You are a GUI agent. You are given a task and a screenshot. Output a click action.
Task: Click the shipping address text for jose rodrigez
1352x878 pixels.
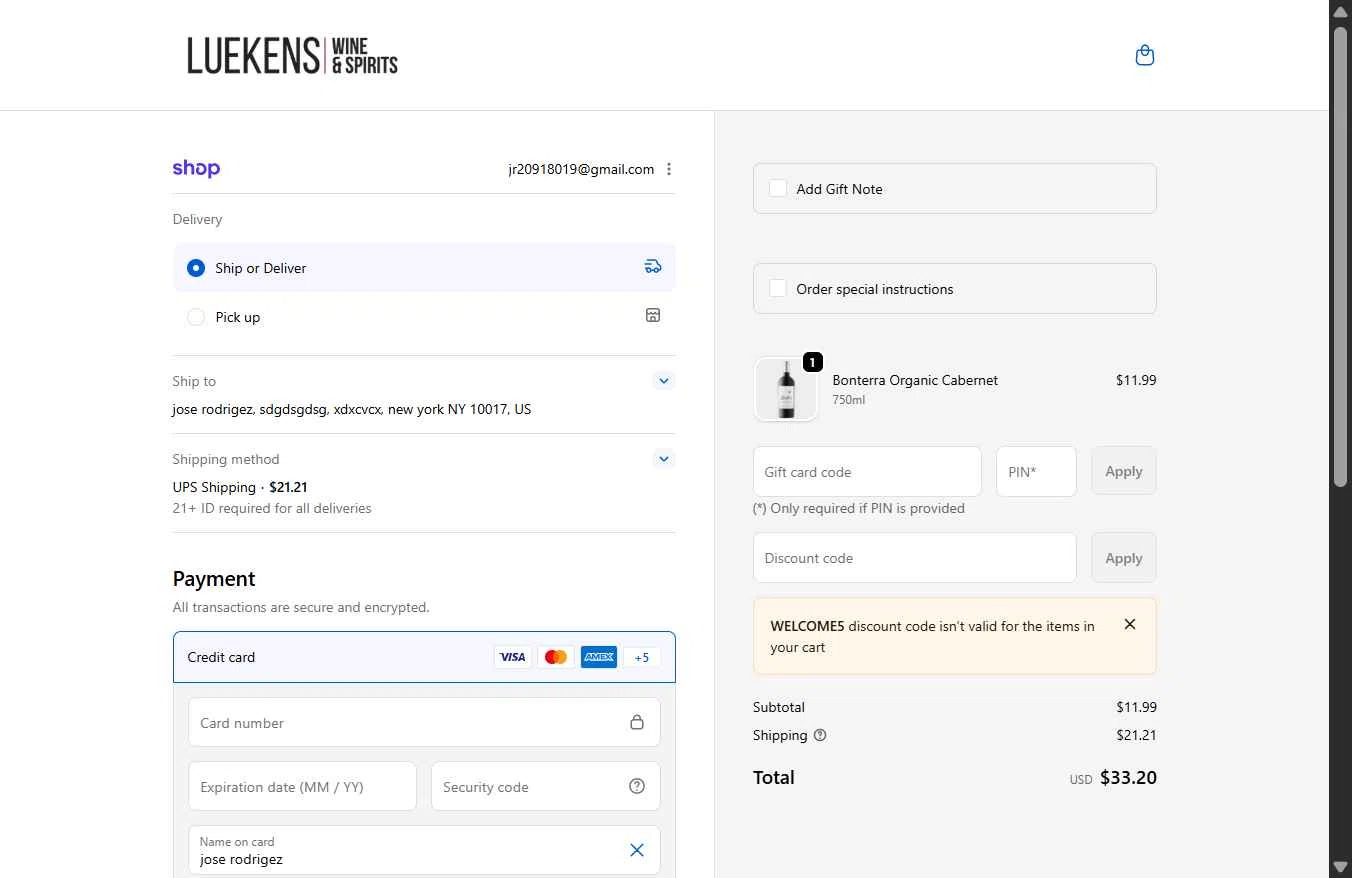352,409
